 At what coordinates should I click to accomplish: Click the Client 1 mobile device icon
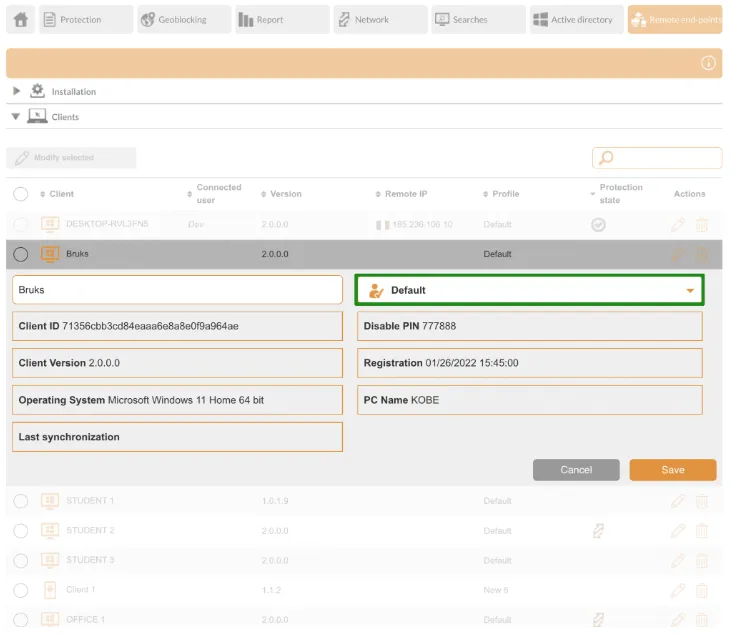pyautogui.click(x=50, y=590)
